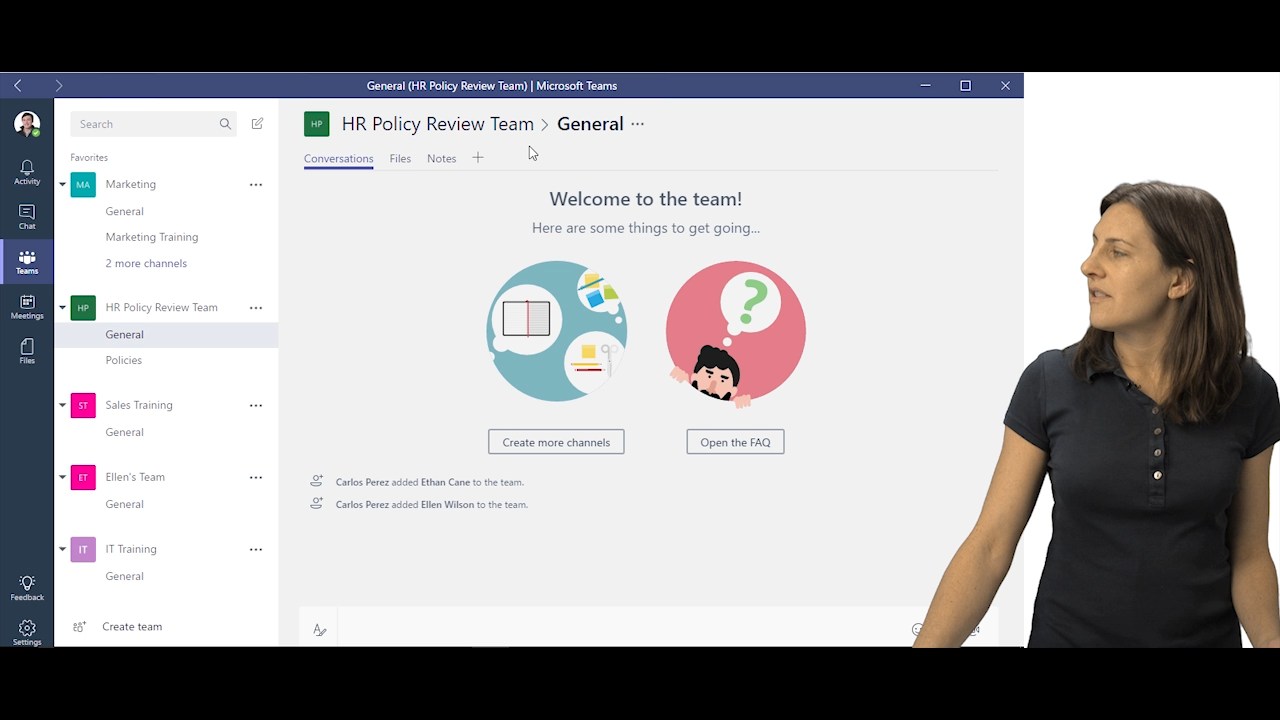The height and width of the screenshot is (720, 1280).
Task: Add a tab with the plus icon
Action: [x=478, y=158]
